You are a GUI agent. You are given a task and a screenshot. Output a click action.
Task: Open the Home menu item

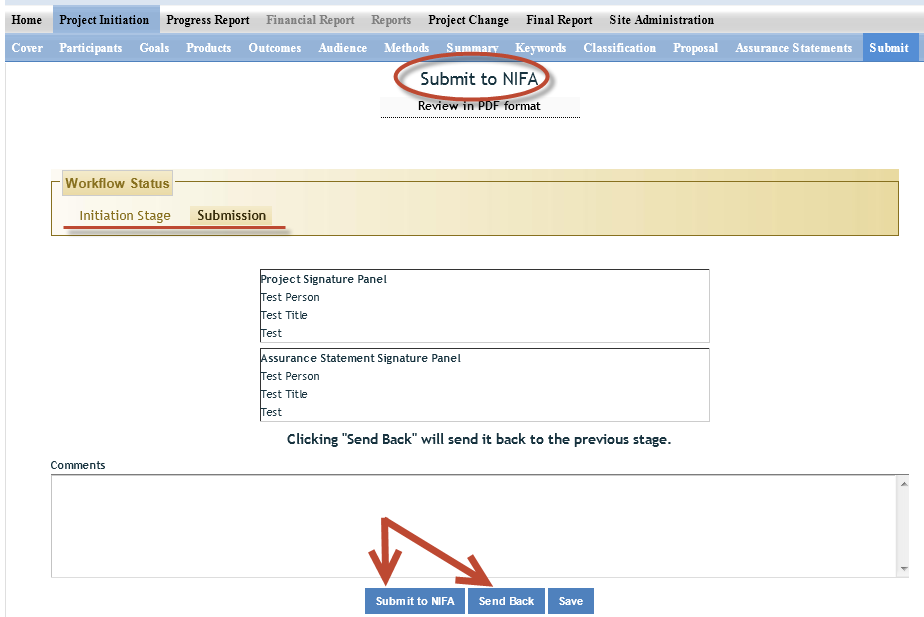coord(27,20)
